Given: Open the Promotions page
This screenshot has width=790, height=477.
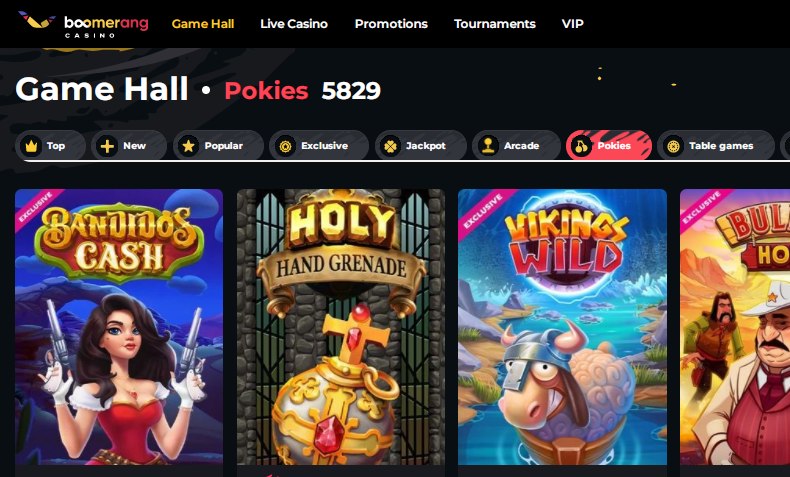Looking at the screenshot, I should click(x=391, y=24).
